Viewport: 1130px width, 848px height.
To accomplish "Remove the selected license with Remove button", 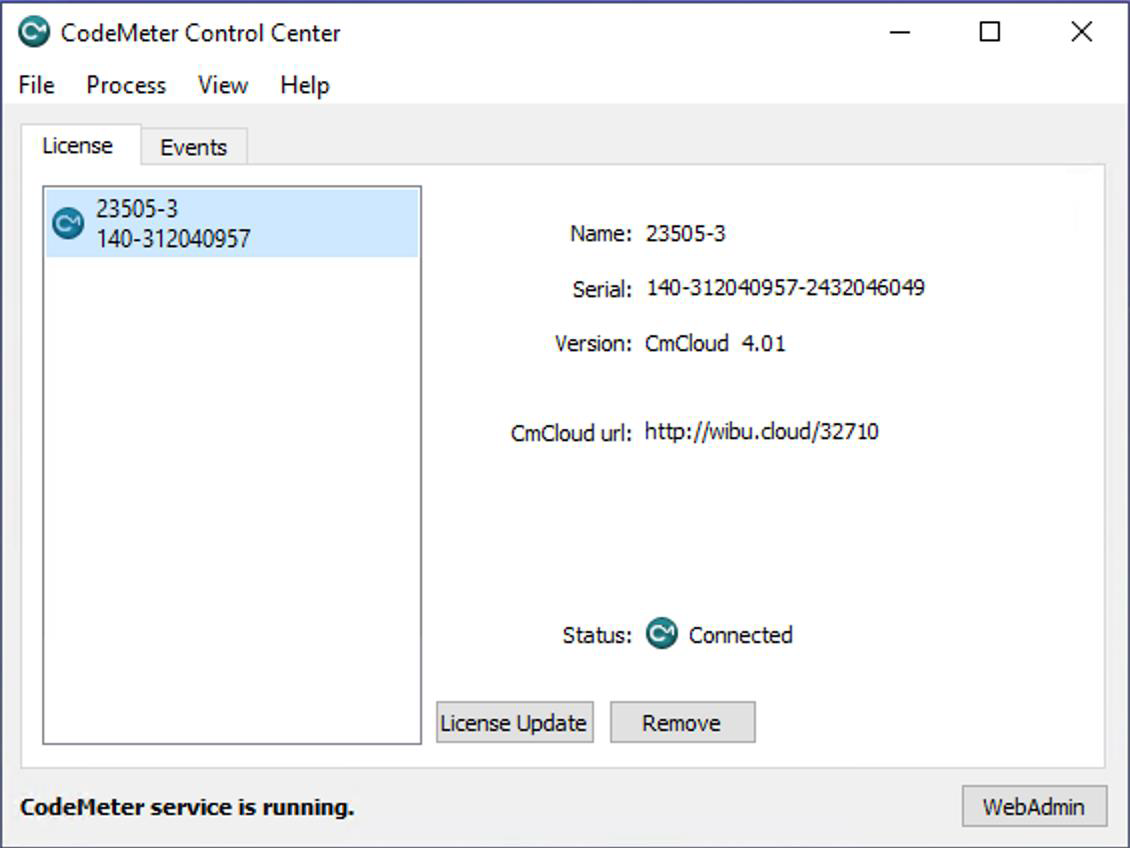I will tap(682, 722).
